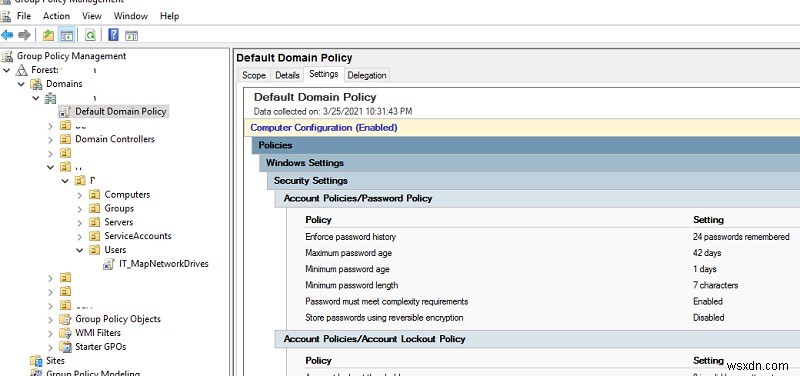Open the Help menu
This screenshot has width=800, height=376.
[x=169, y=16]
